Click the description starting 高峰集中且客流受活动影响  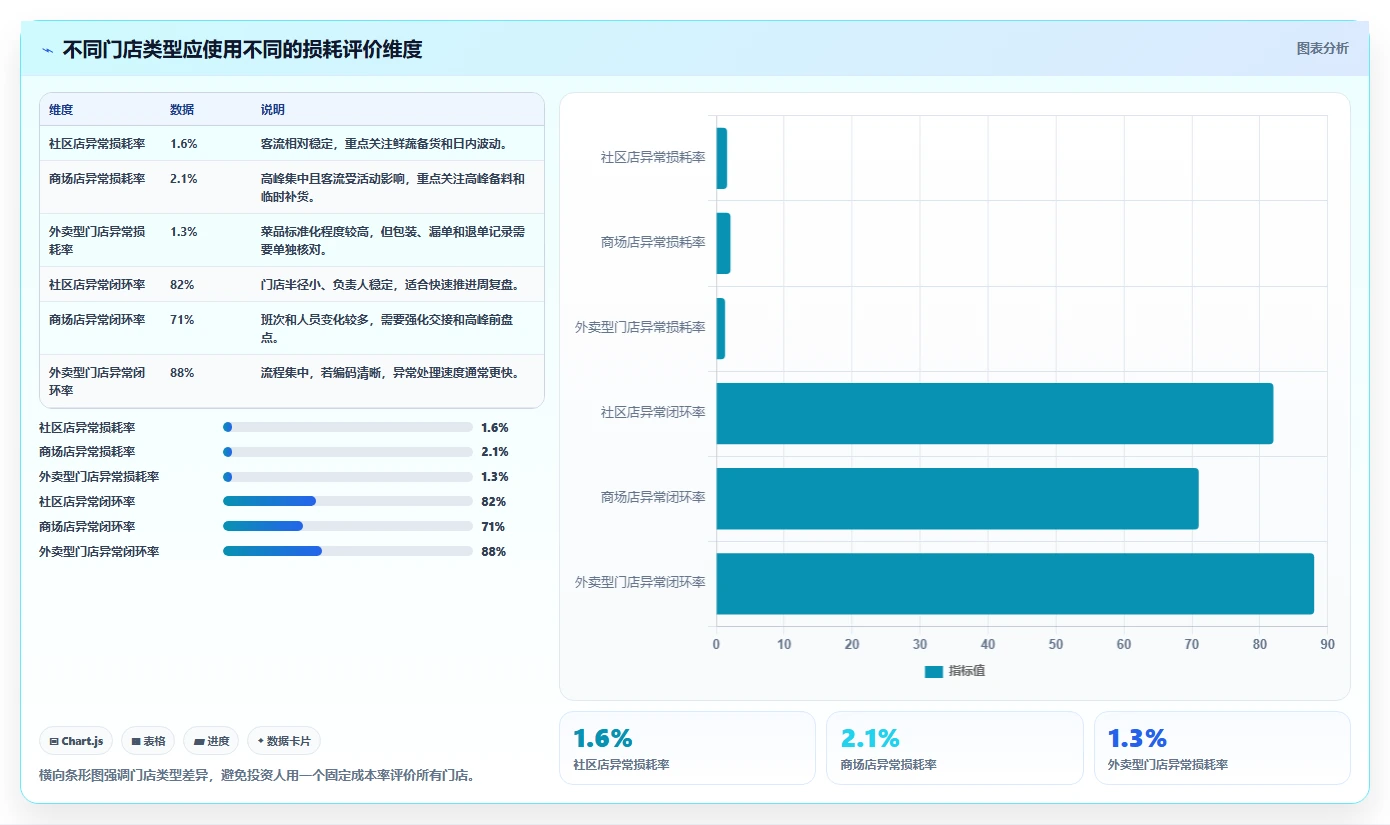tap(393, 187)
